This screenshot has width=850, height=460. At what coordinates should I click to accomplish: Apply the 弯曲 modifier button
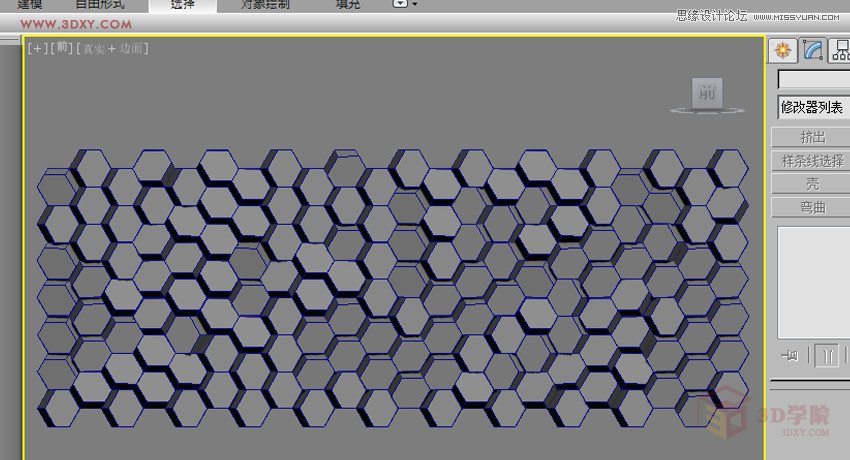pyautogui.click(x=812, y=208)
